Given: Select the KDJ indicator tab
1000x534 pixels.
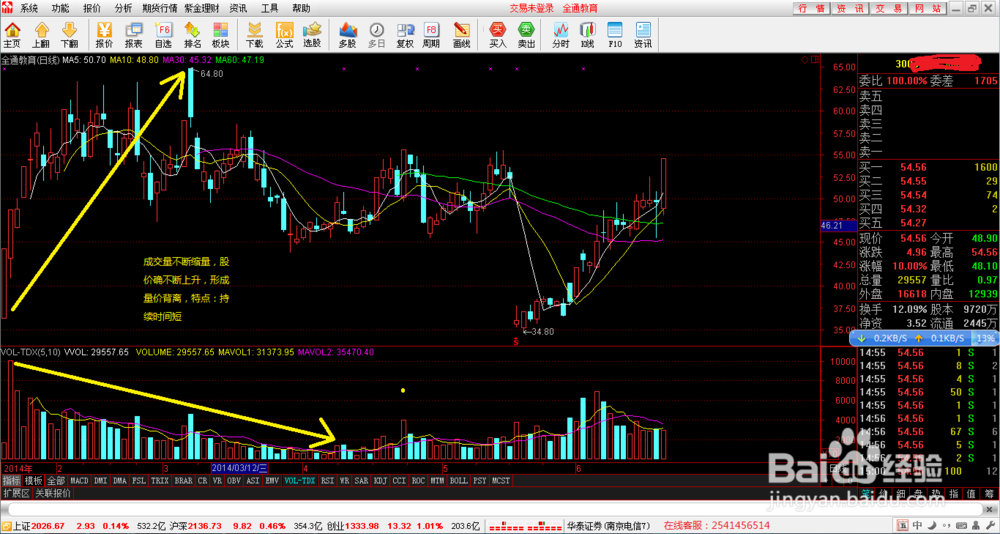Looking at the screenshot, I should [x=381, y=480].
